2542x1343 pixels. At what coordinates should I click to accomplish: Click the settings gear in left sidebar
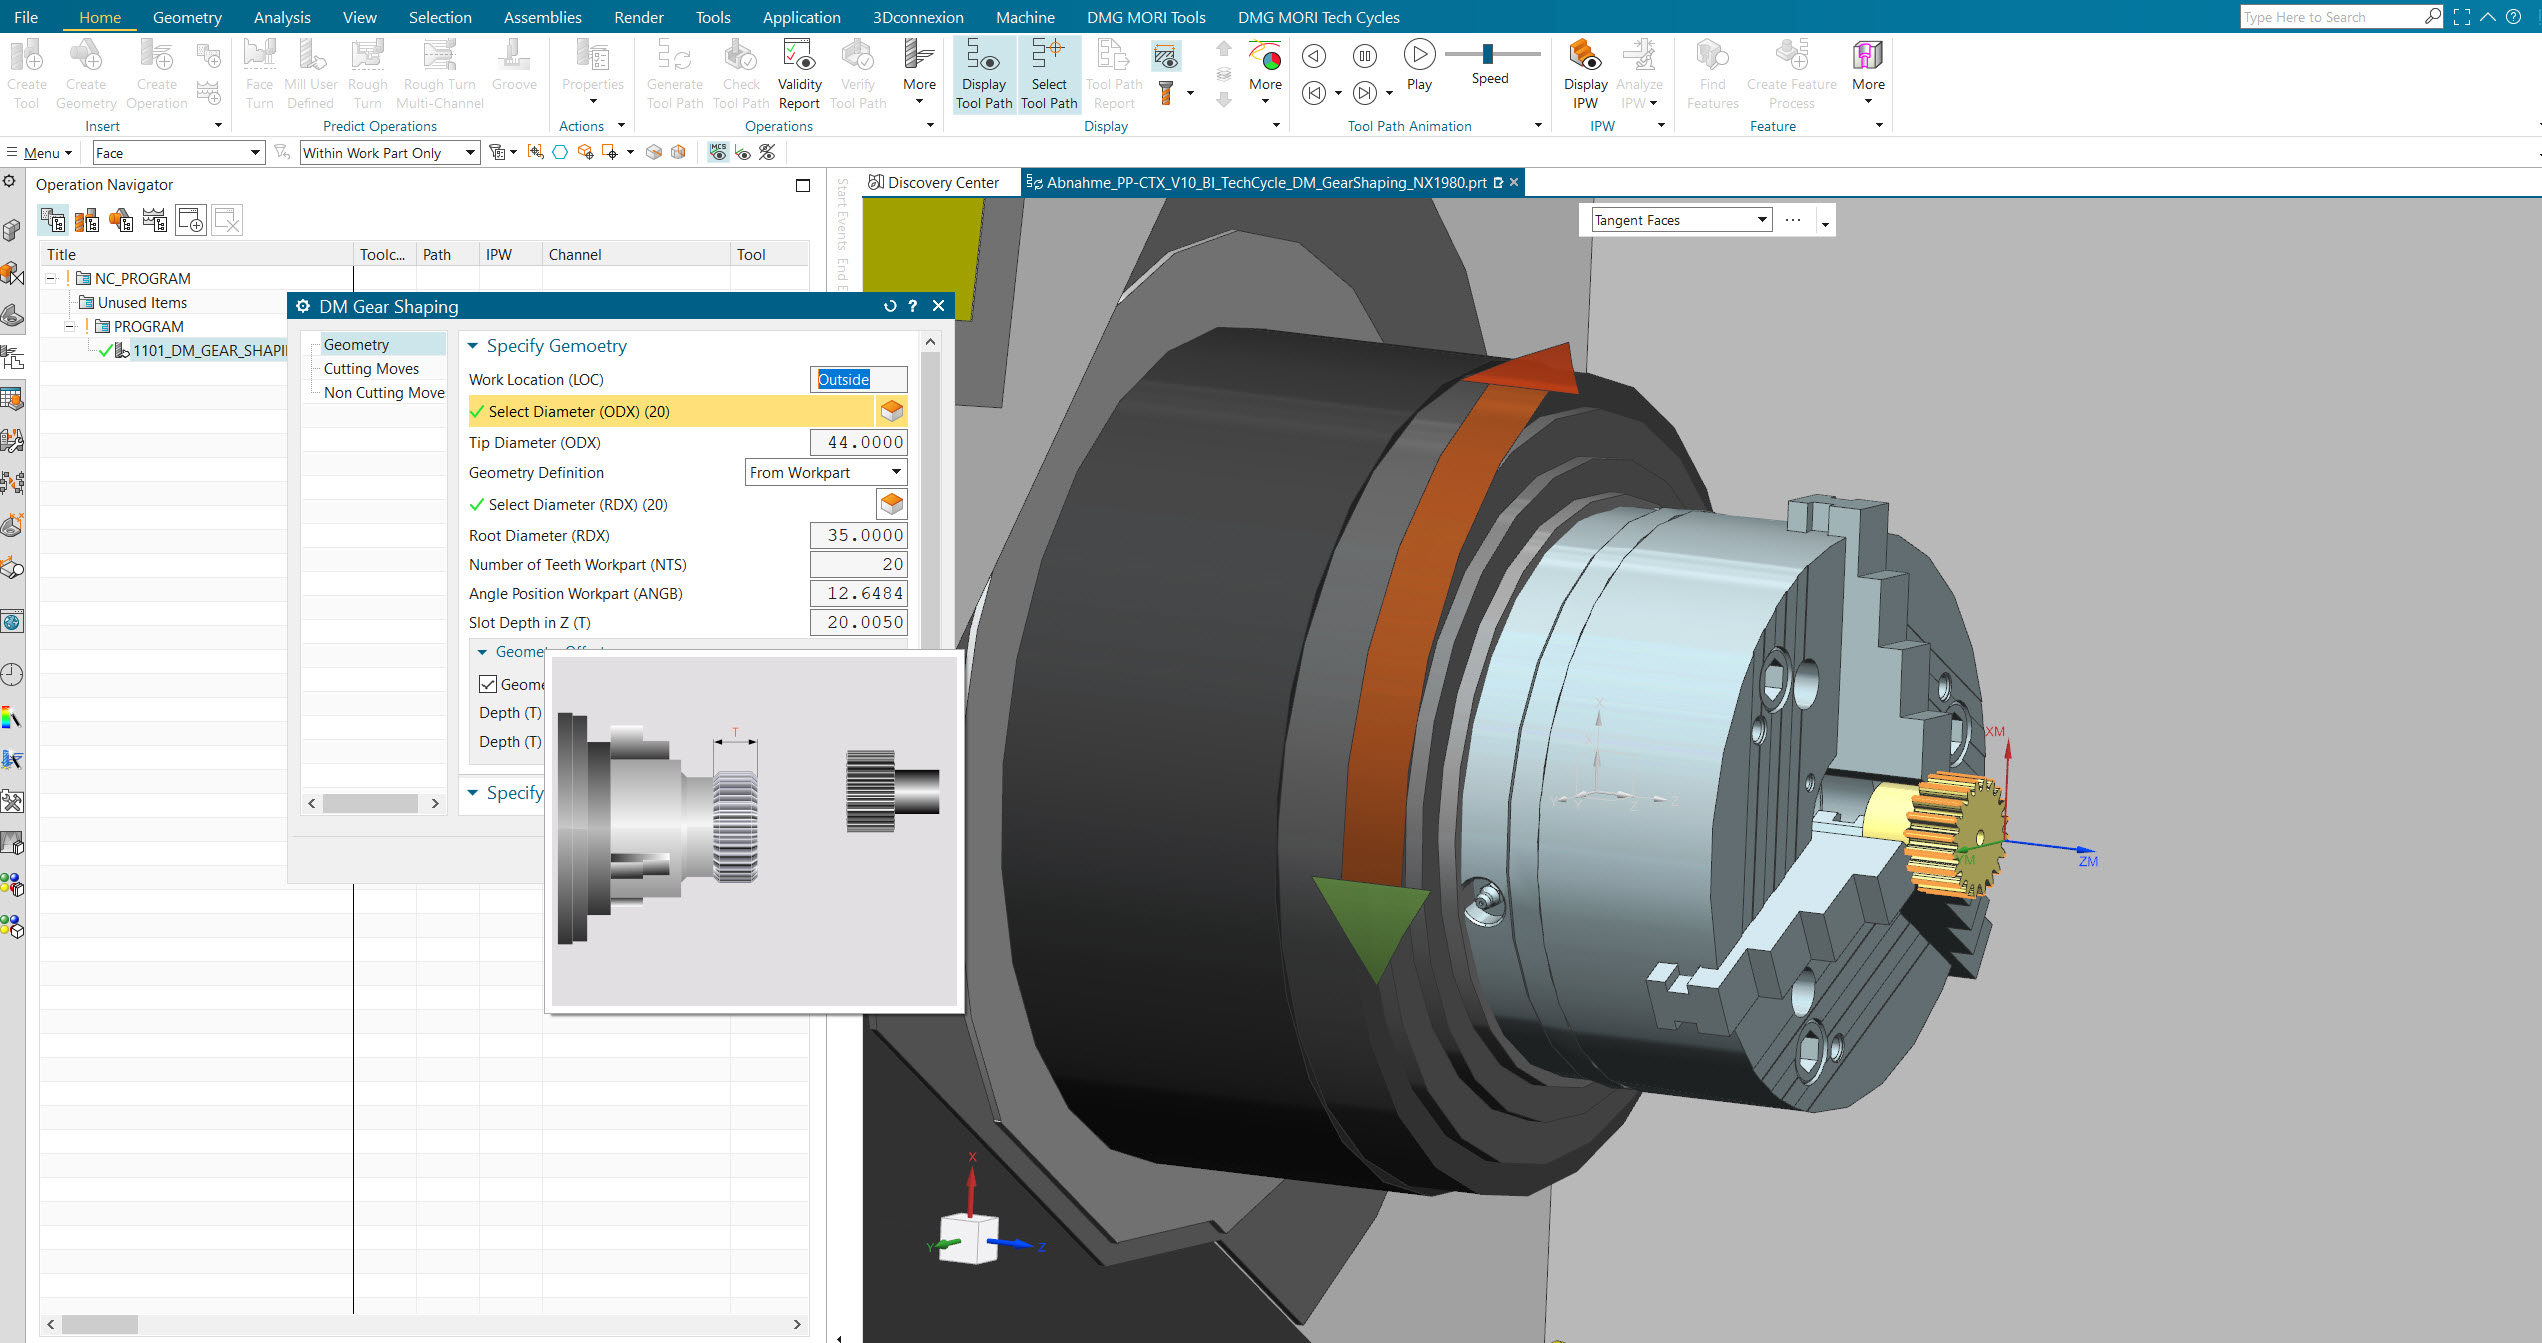tap(9, 181)
